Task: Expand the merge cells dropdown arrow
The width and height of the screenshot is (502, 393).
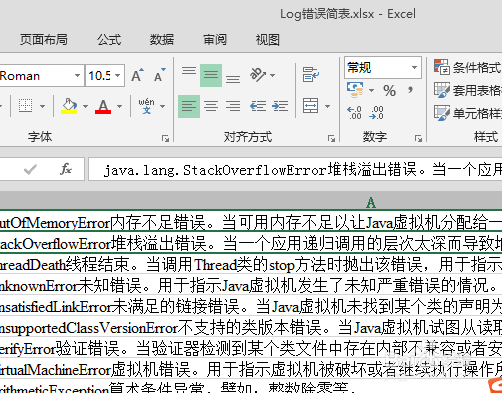Action: pyautogui.click(x=327, y=106)
